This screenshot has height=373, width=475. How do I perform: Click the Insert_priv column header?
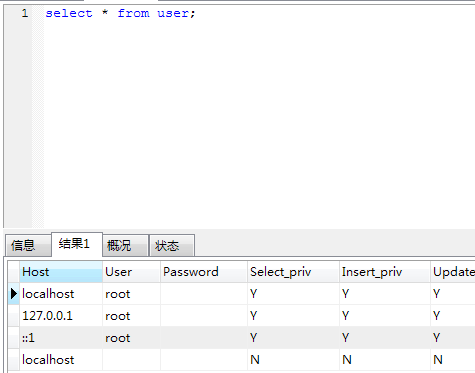[385, 272]
